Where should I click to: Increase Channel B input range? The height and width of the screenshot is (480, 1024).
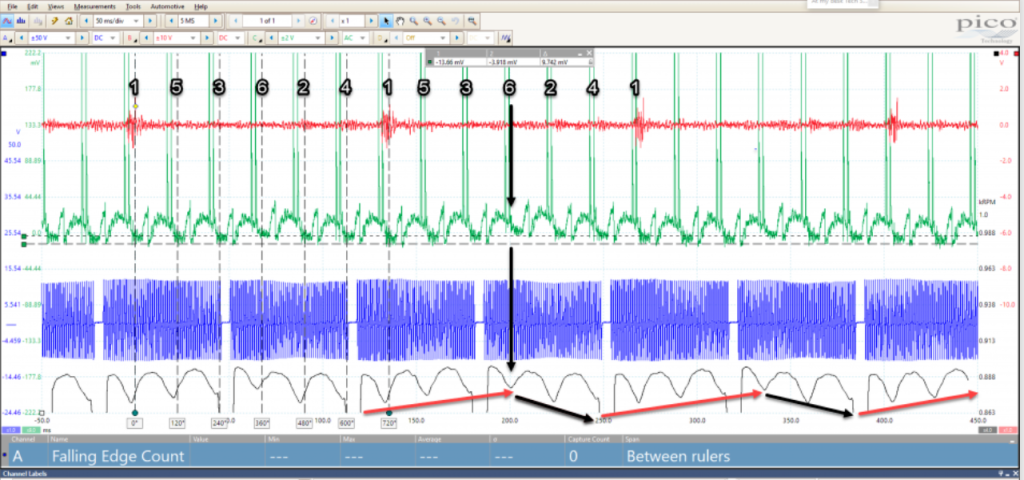(x=207, y=38)
